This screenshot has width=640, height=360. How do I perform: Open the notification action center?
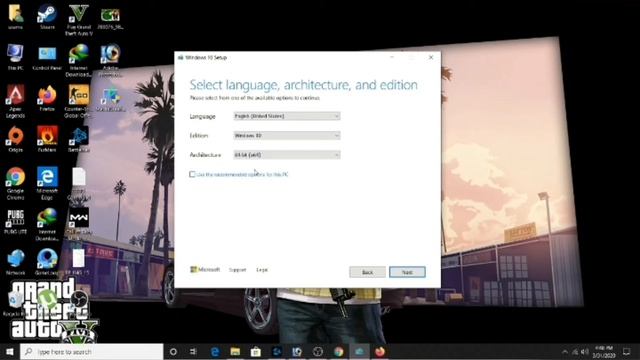(627, 351)
